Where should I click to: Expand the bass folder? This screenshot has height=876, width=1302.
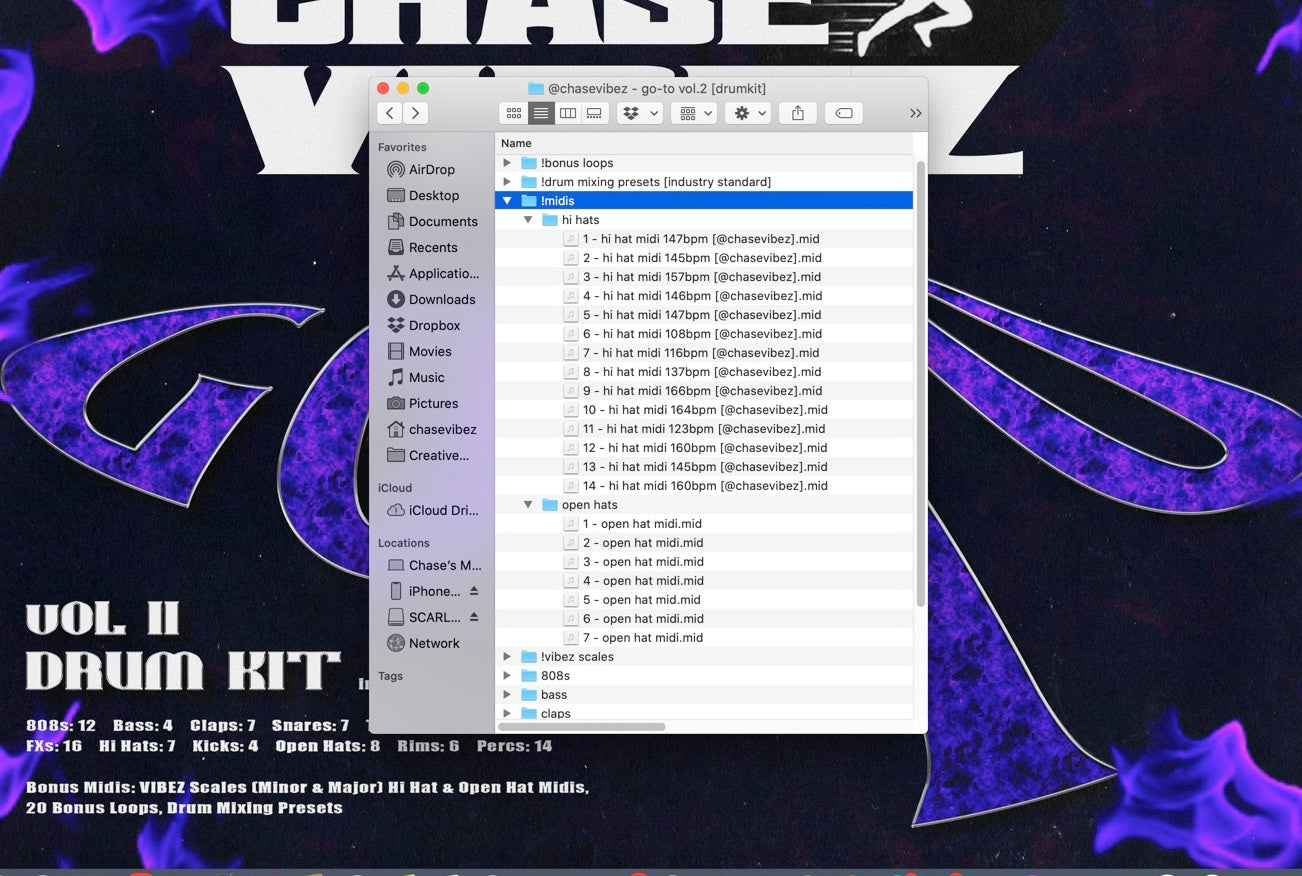click(507, 695)
